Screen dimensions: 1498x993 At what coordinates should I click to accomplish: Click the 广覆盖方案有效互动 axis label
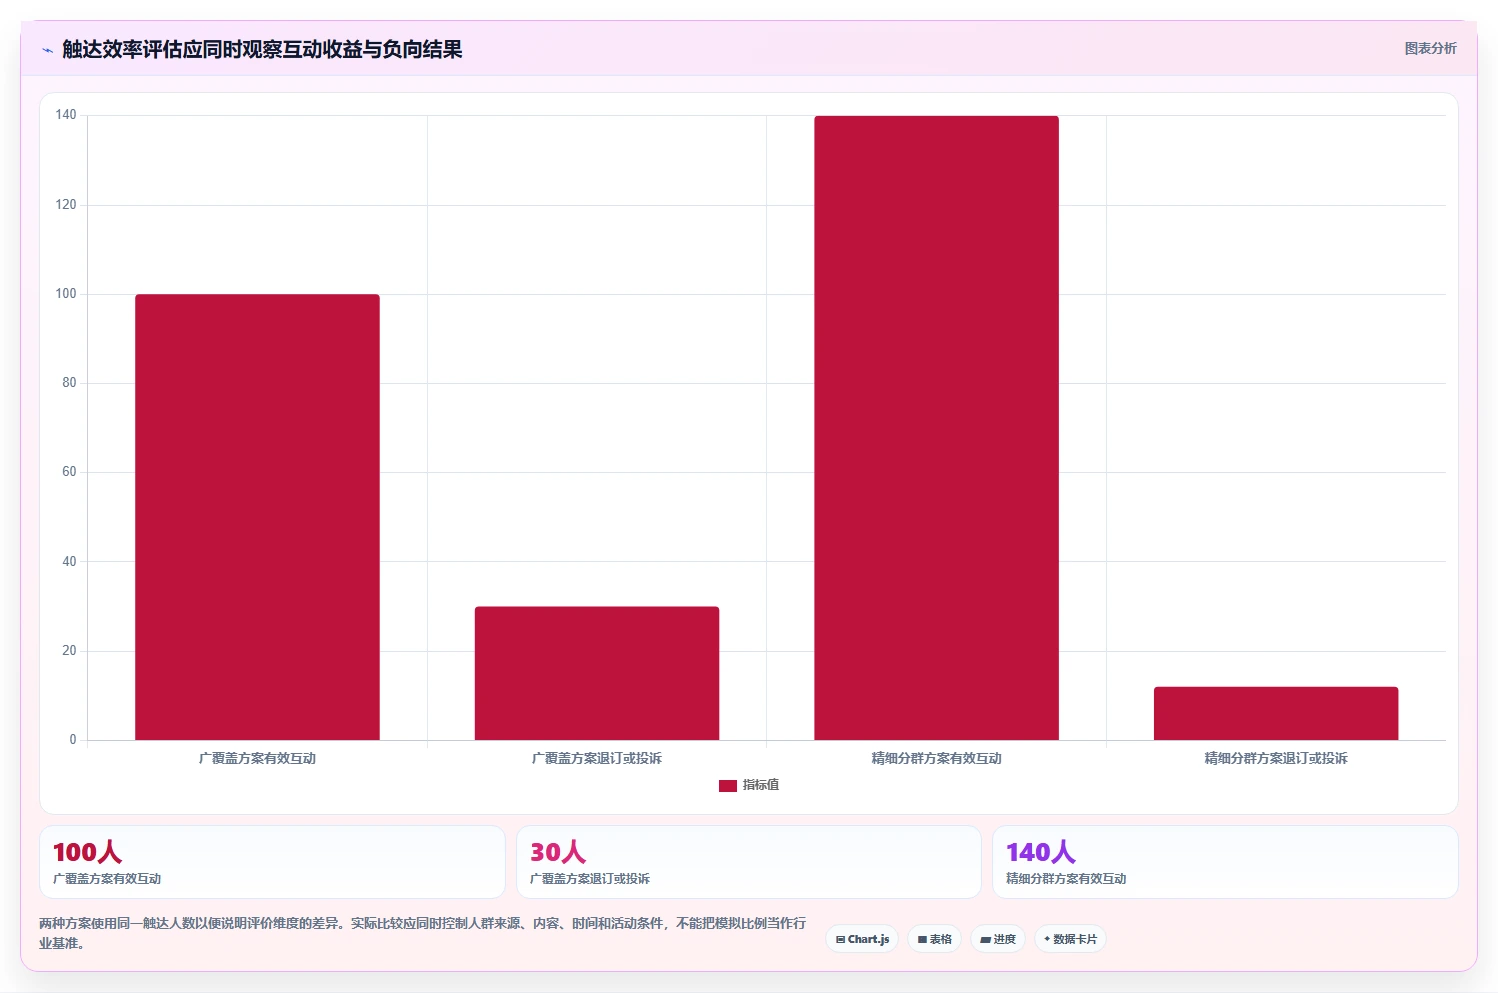coord(257,758)
